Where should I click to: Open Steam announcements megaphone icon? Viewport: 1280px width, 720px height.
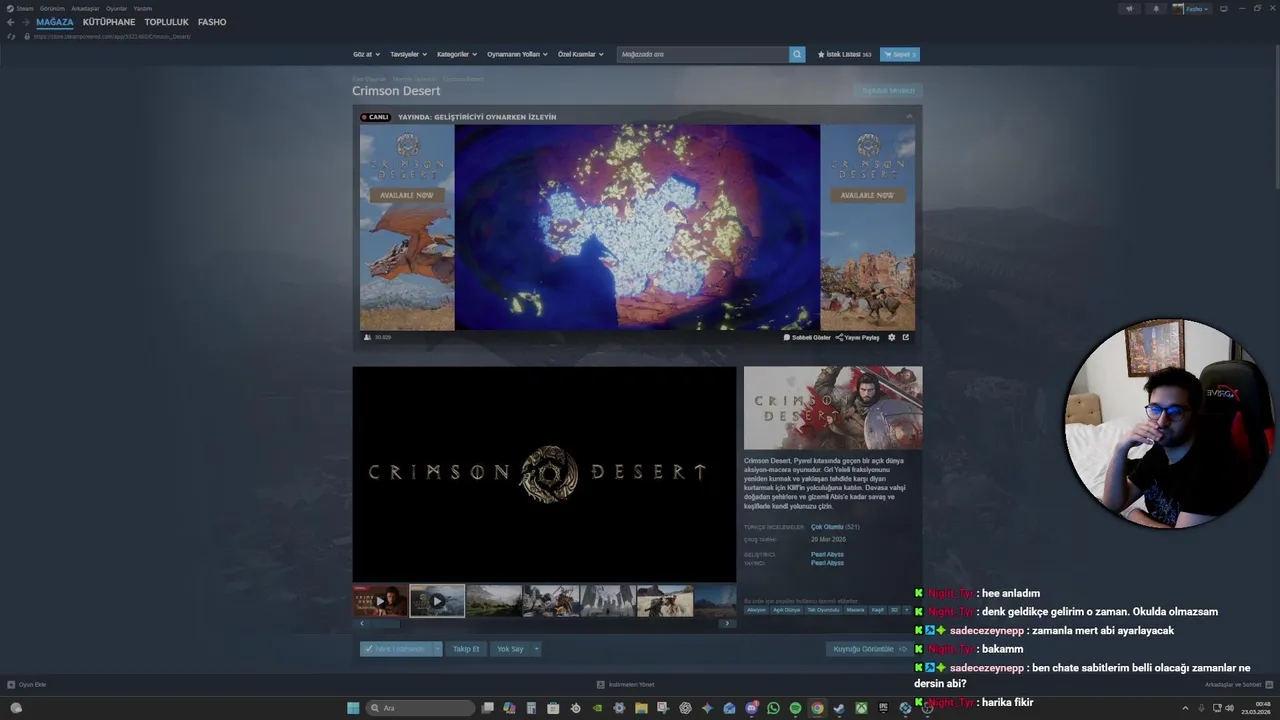1130,8
